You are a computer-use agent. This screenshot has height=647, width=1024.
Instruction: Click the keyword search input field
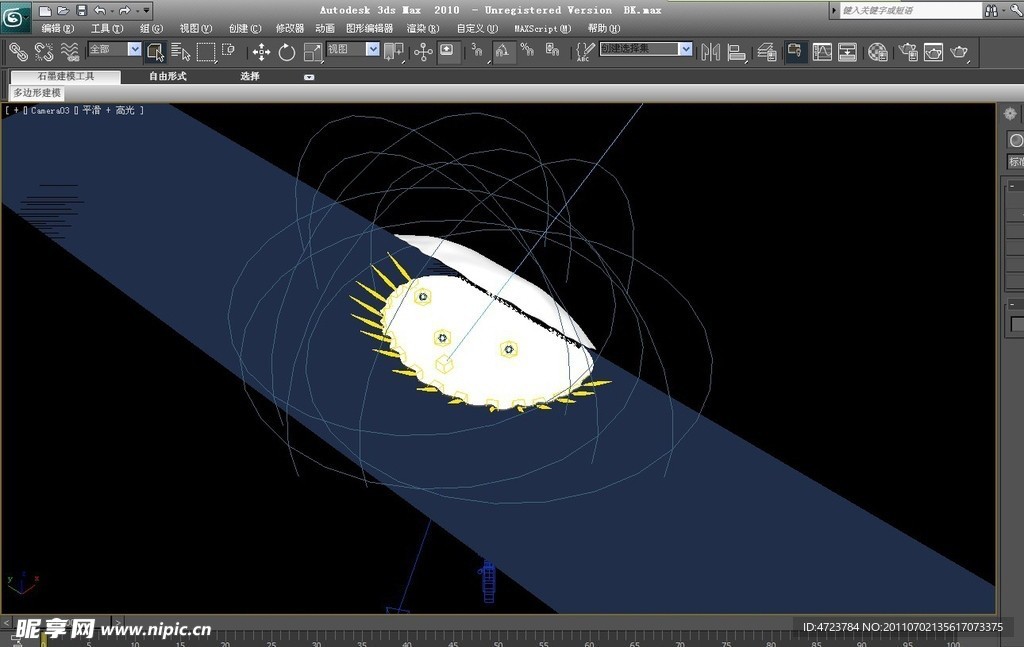coord(910,10)
